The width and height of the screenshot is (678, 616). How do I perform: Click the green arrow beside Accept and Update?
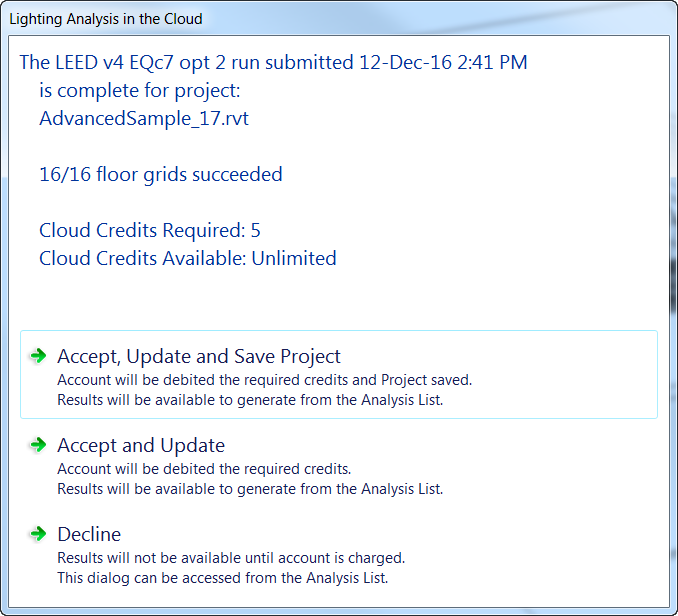click(39, 444)
